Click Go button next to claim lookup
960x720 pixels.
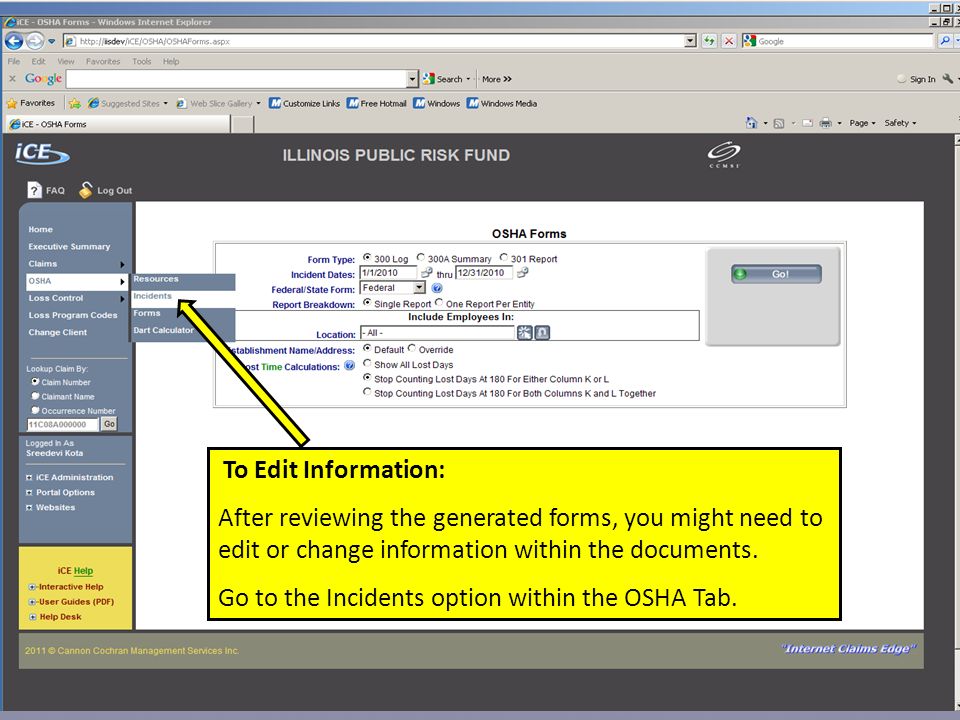click(109, 424)
